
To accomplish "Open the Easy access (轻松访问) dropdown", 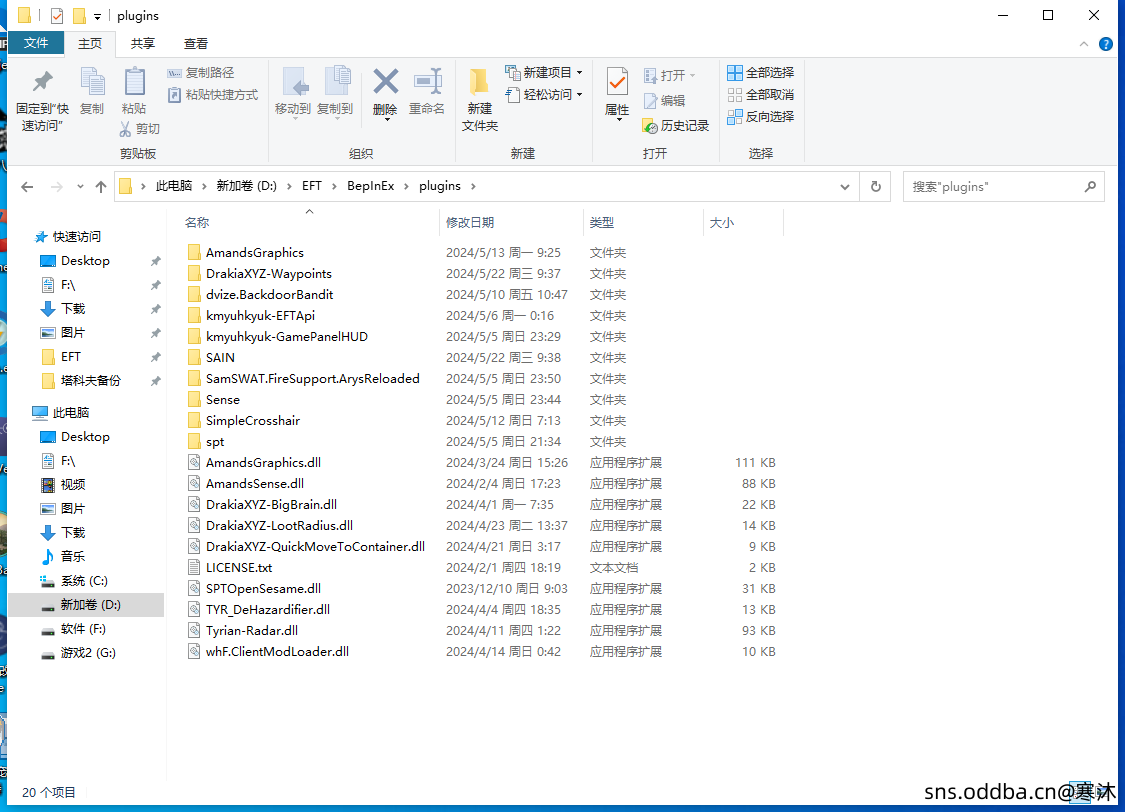I will (x=544, y=95).
